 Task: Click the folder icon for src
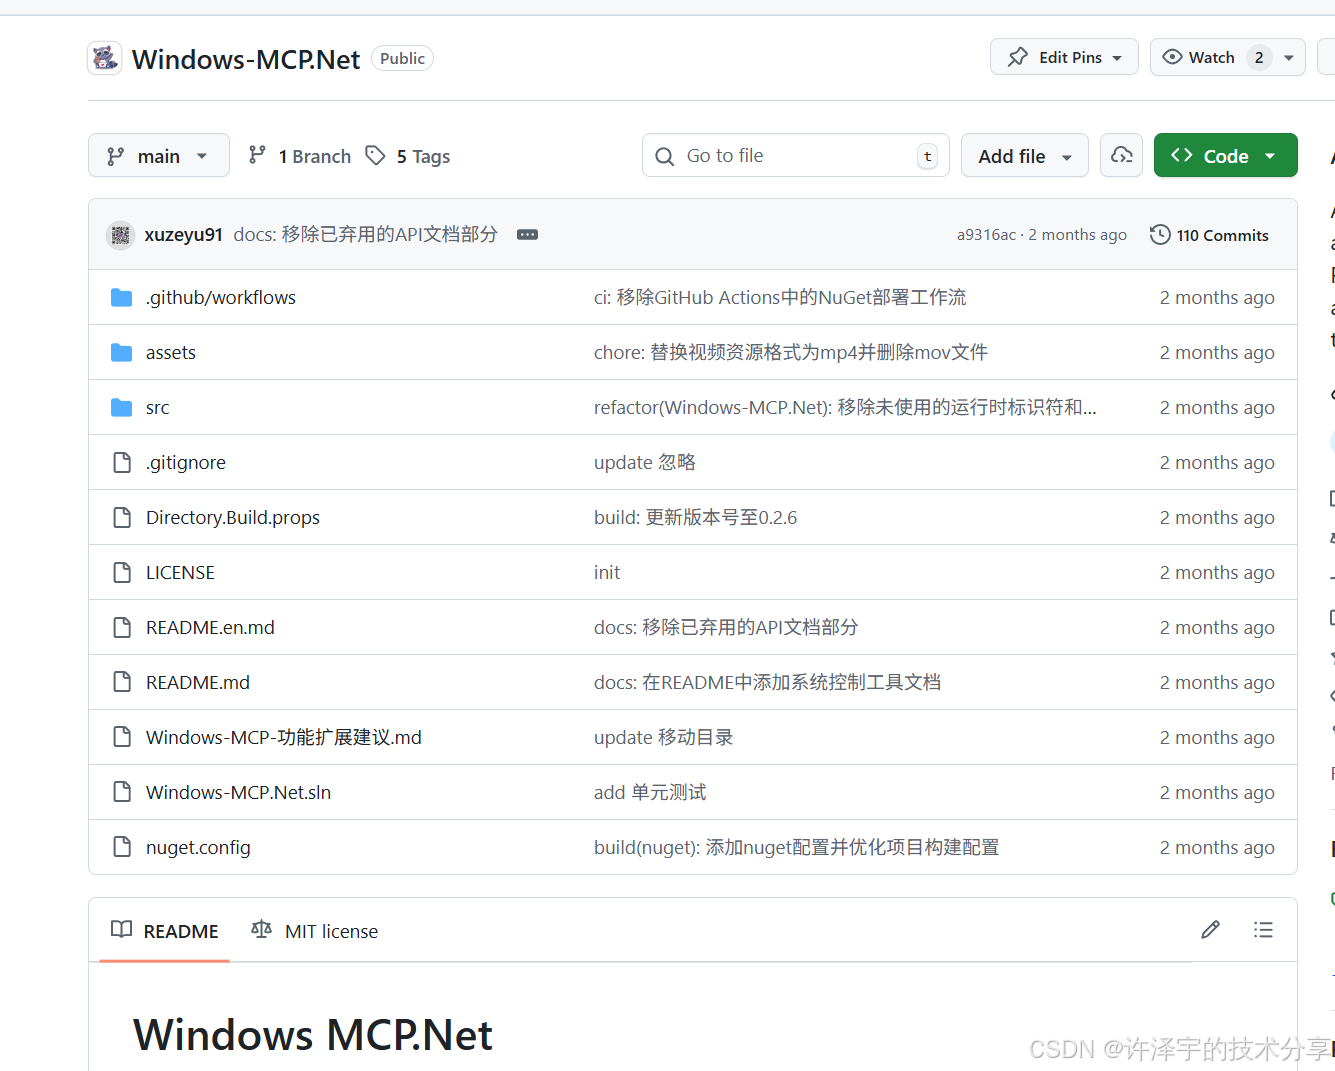click(122, 407)
